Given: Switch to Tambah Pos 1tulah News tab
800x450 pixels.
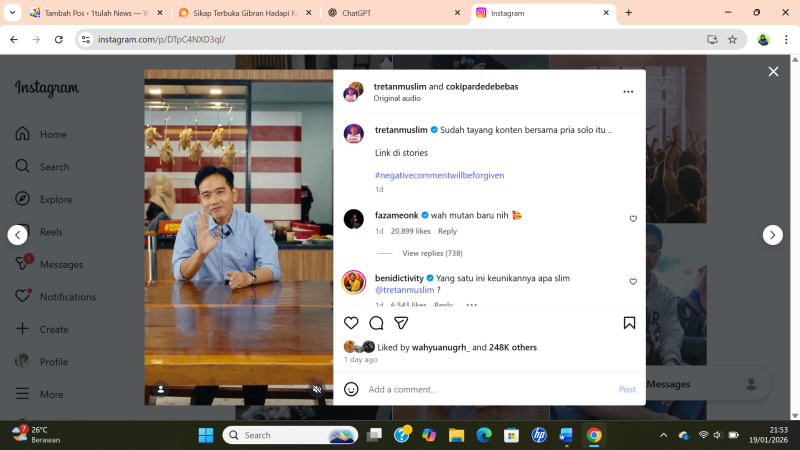Looking at the screenshot, I should pos(96,13).
